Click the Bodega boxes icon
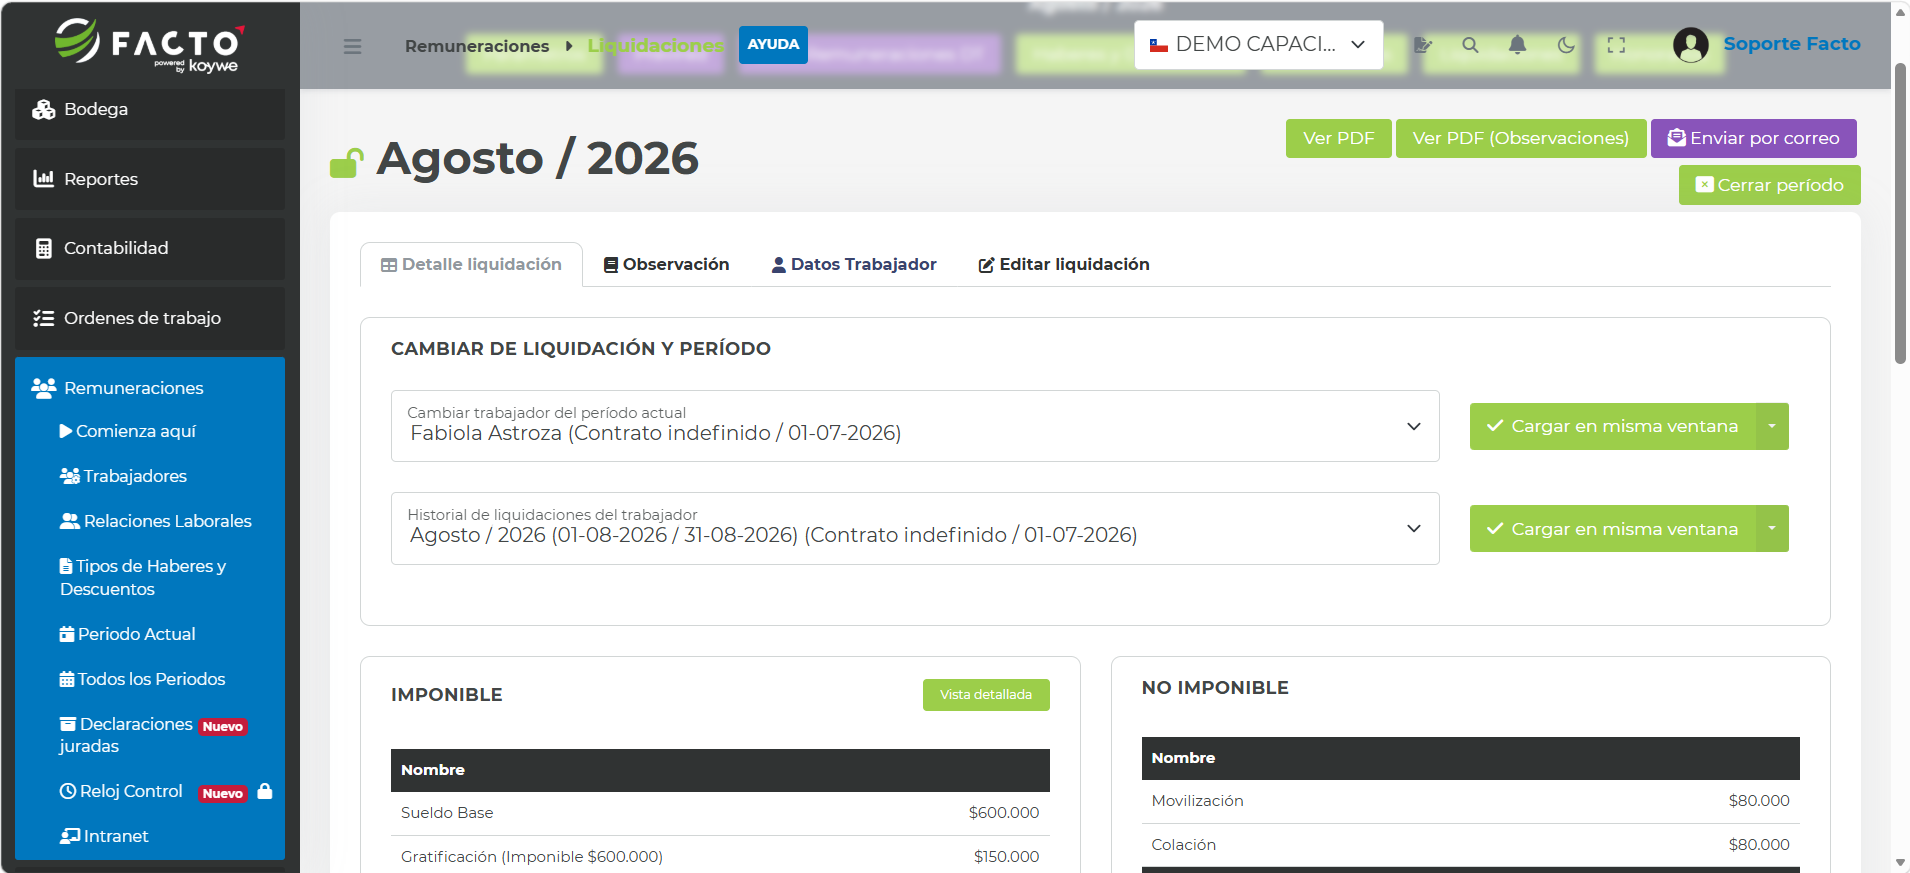The height and width of the screenshot is (873, 1910). point(43,110)
